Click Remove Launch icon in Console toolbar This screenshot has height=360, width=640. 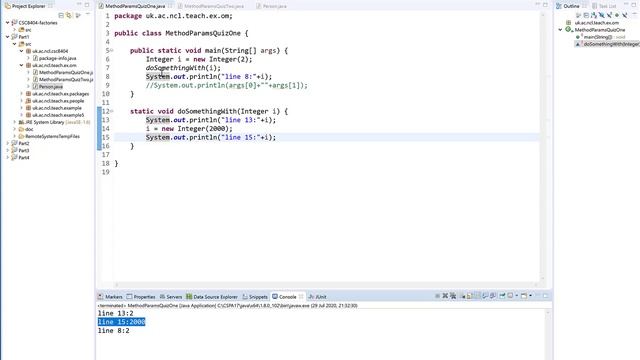tap(445, 296)
